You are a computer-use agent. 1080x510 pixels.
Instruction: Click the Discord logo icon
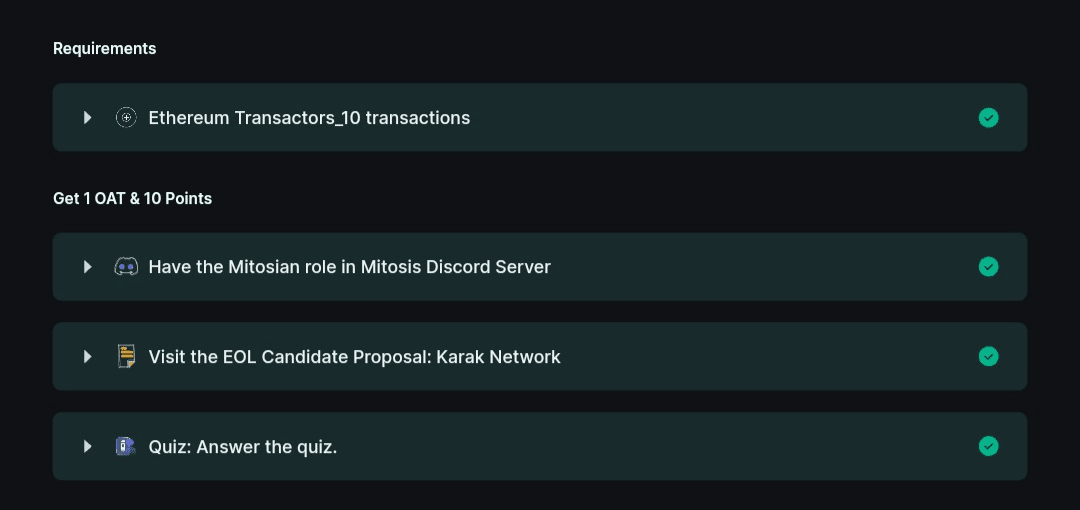(x=126, y=267)
